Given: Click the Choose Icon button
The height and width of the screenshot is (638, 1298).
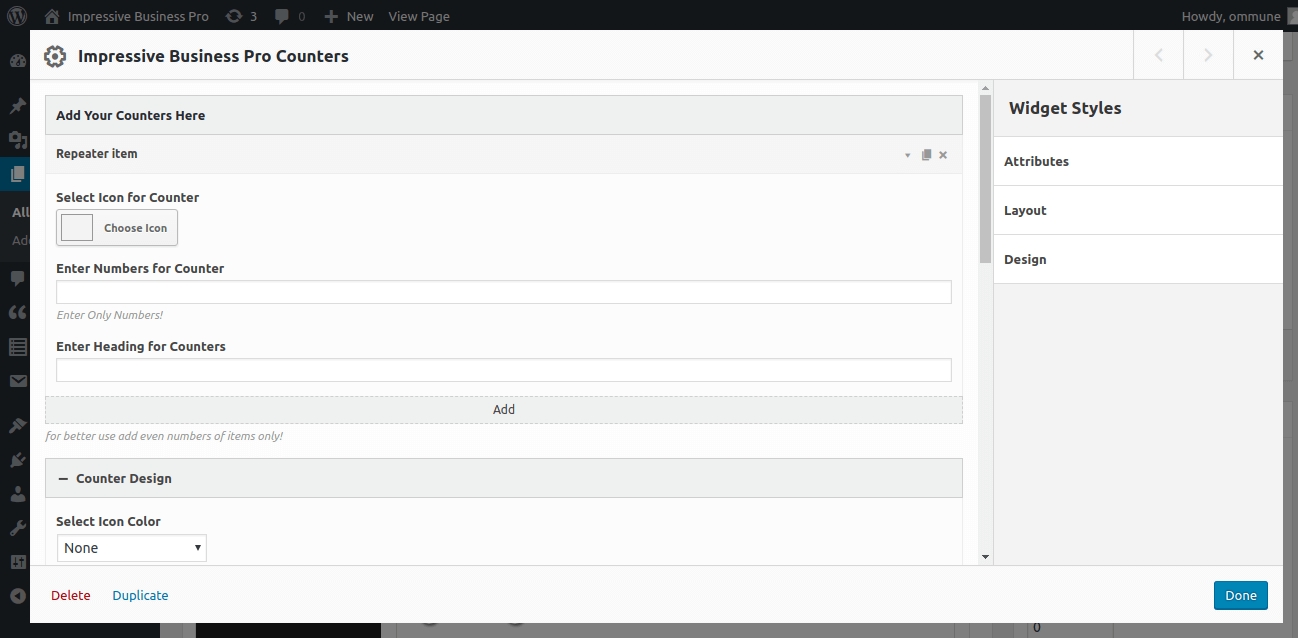Looking at the screenshot, I should [x=117, y=228].
